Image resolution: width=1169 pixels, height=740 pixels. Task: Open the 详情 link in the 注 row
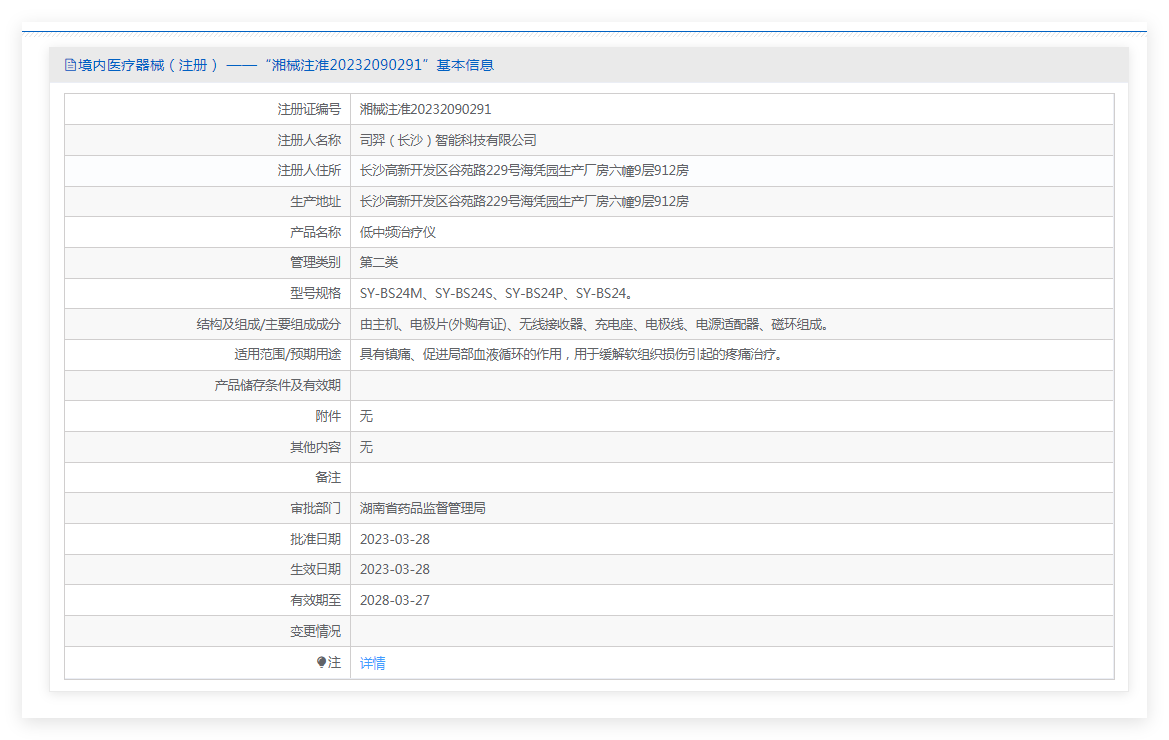(372, 663)
